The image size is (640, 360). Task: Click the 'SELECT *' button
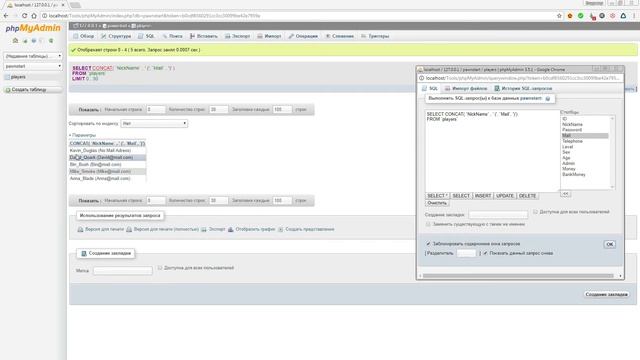(437, 196)
